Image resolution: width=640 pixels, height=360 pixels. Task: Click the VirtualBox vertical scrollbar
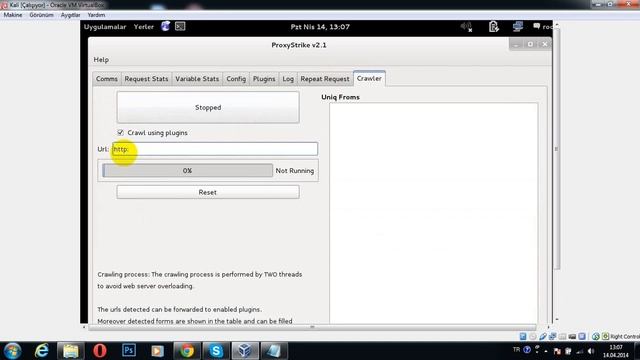(556, 149)
